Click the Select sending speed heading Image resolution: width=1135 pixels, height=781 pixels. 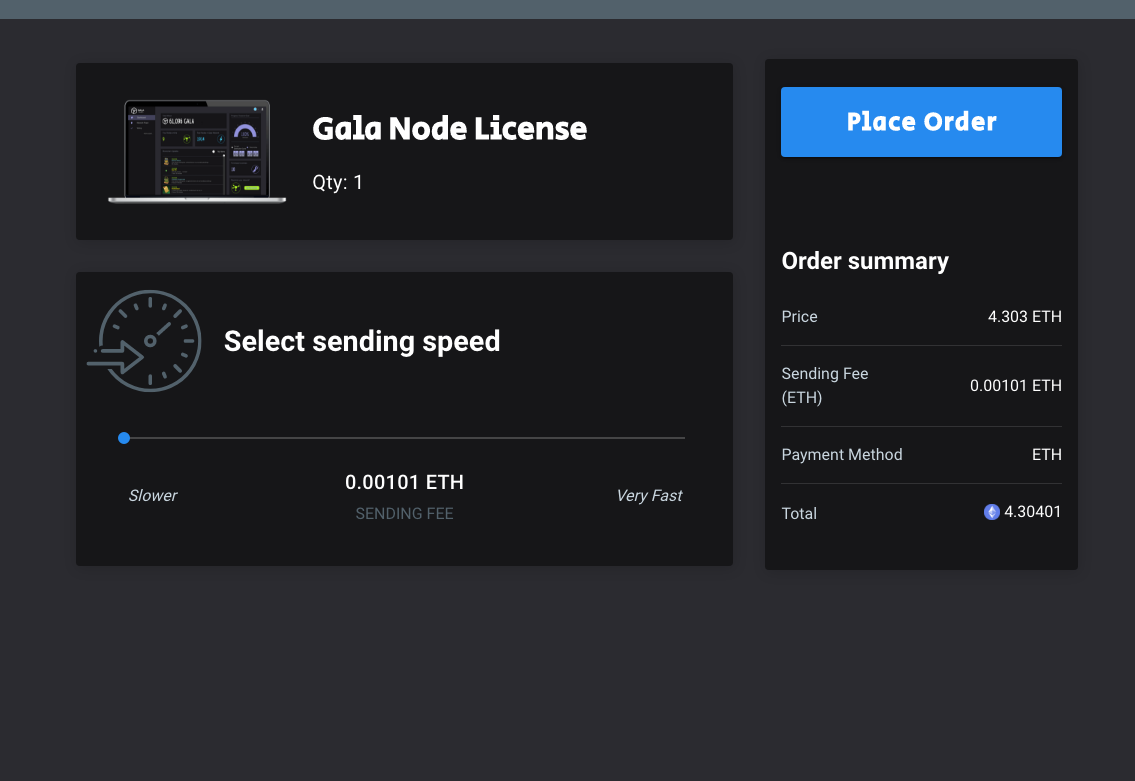pos(362,341)
